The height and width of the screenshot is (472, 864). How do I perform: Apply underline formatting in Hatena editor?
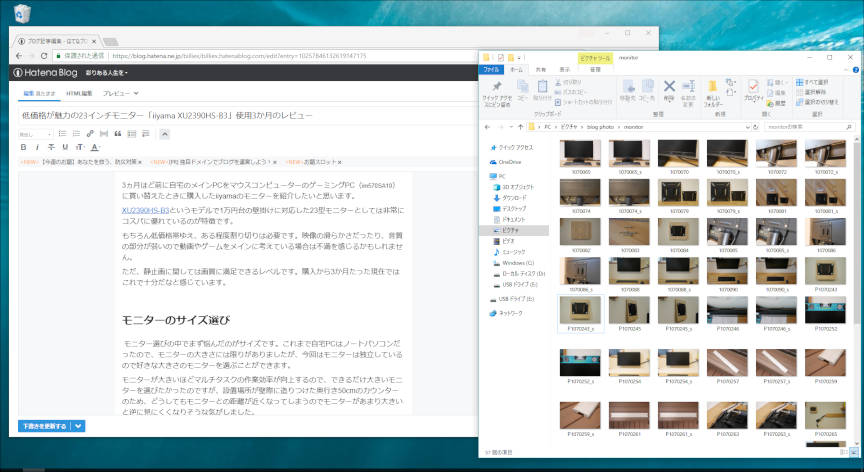pyautogui.click(x=65, y=147)
